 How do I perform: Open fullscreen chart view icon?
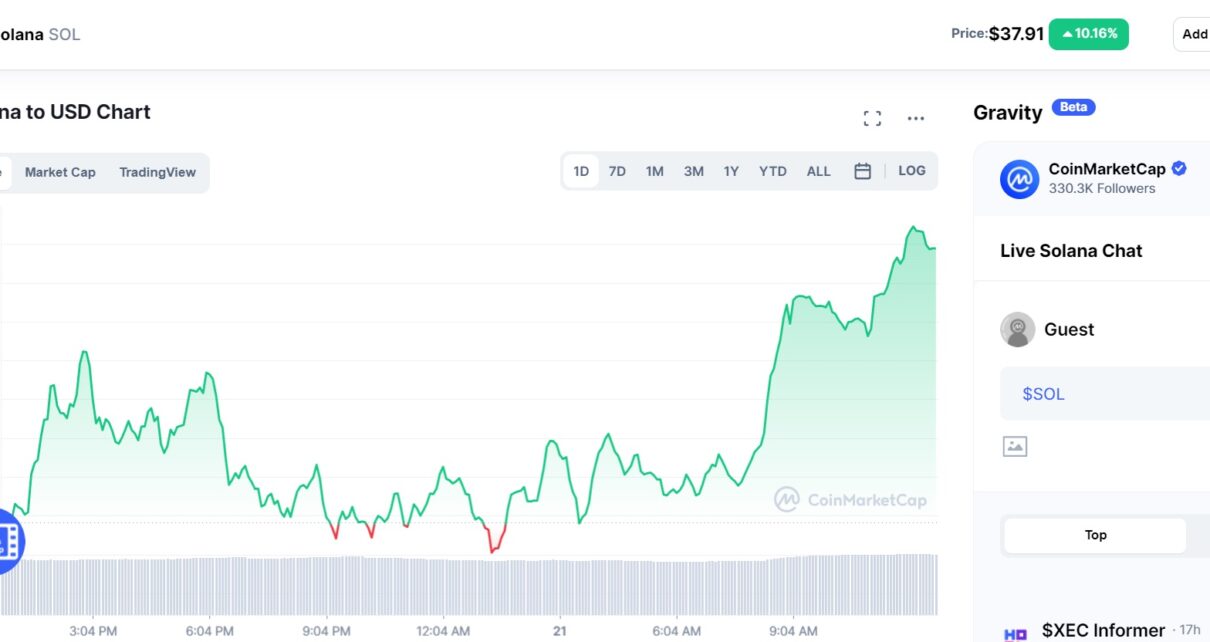point(872,119)
